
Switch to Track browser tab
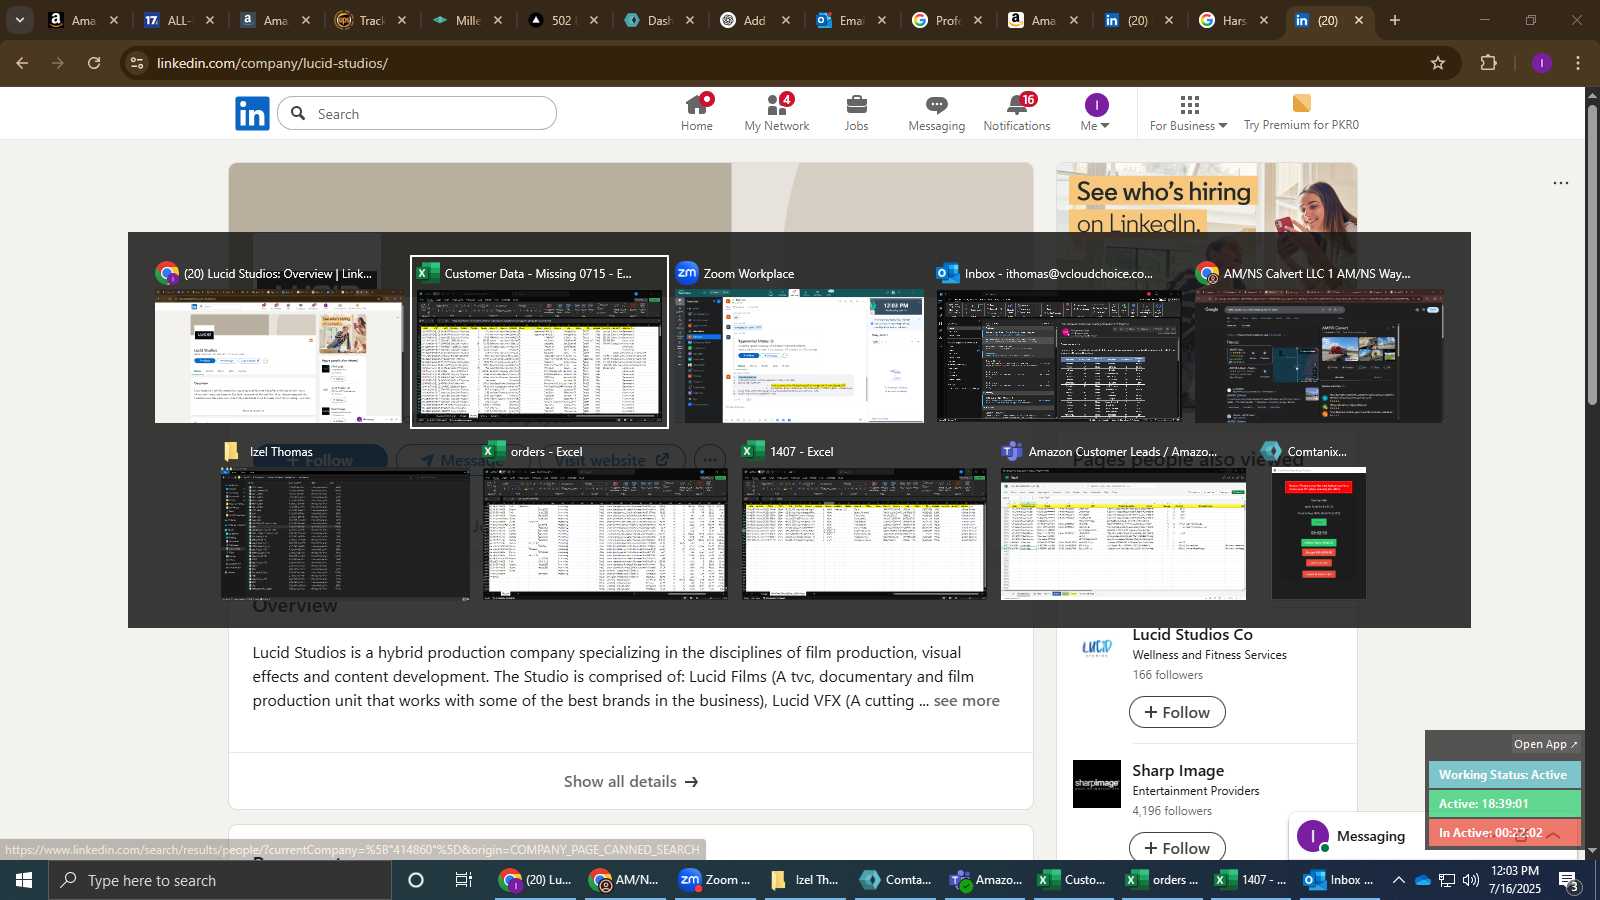[370, 20]
